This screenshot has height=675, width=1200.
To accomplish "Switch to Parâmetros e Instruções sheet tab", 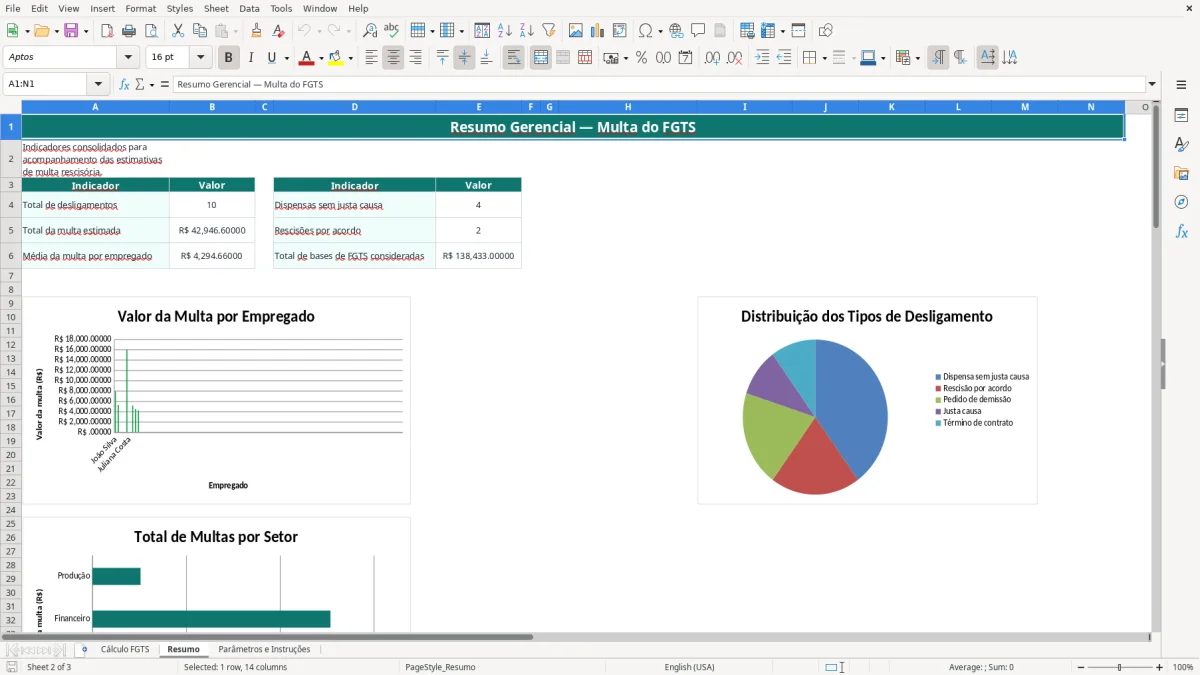I will click(264, 649).
